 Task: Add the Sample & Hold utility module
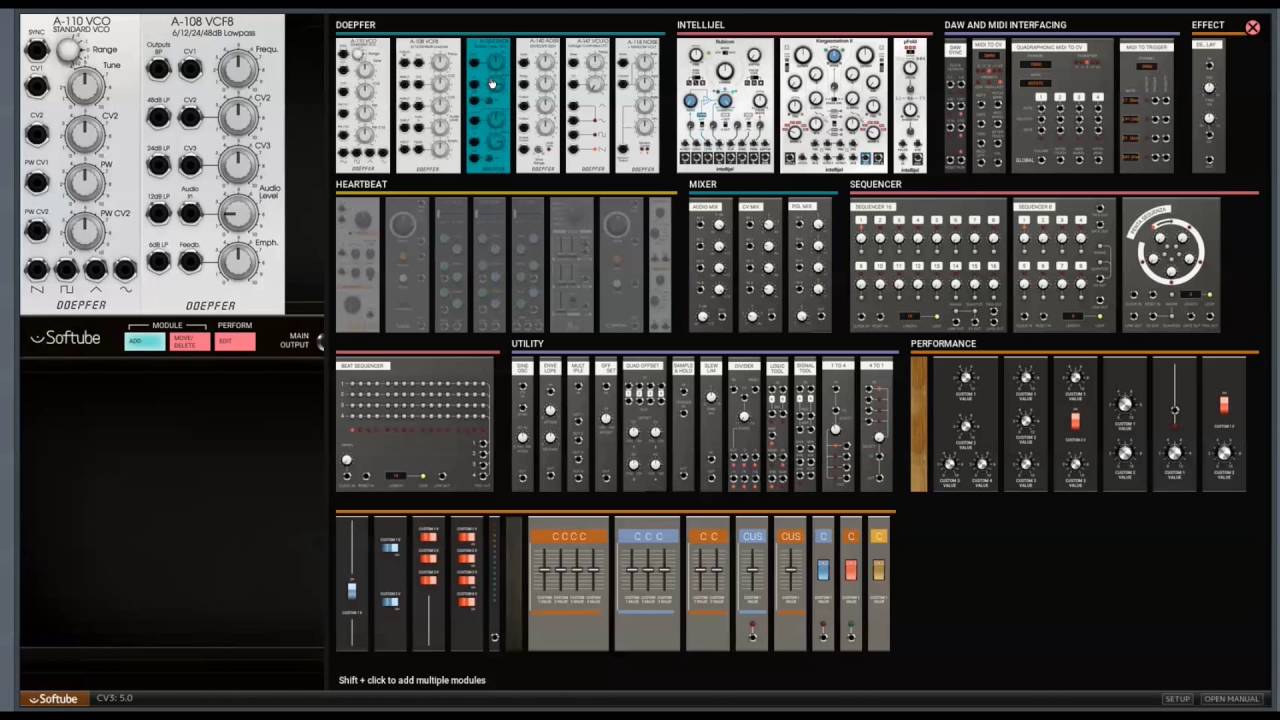coord(683,424)
